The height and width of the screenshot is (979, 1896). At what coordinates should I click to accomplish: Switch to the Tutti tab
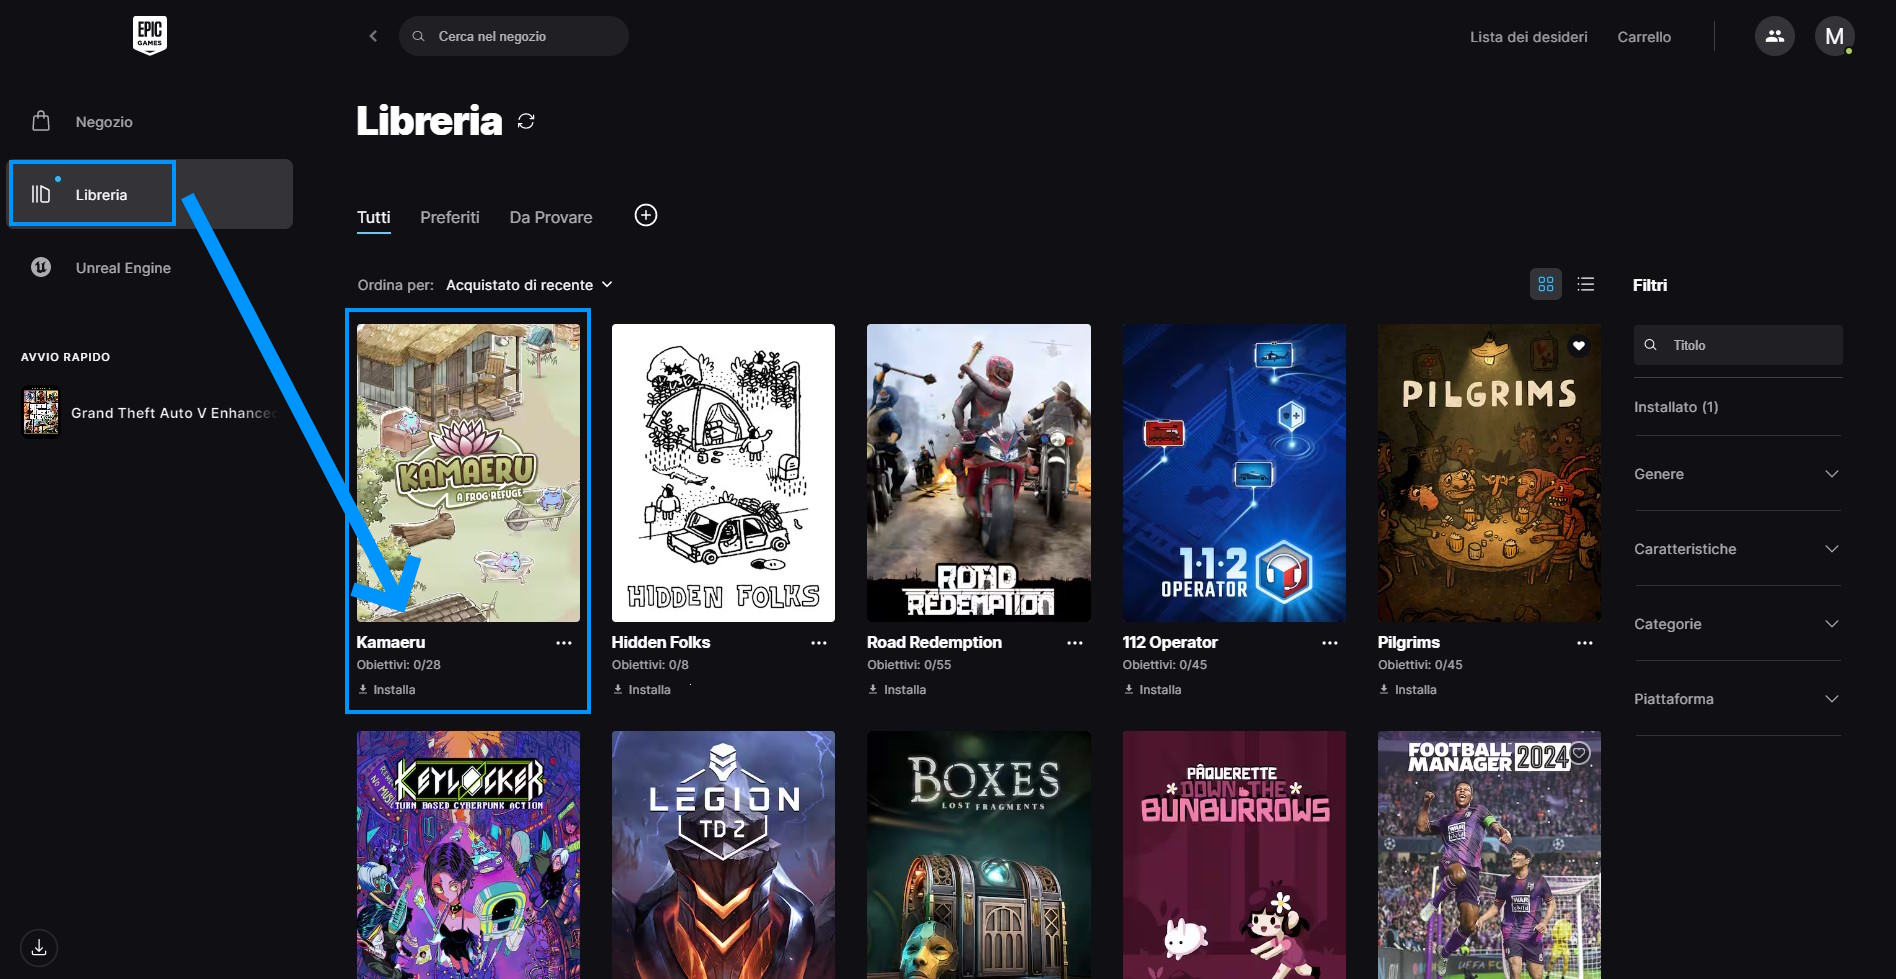(x=373, y=217)
